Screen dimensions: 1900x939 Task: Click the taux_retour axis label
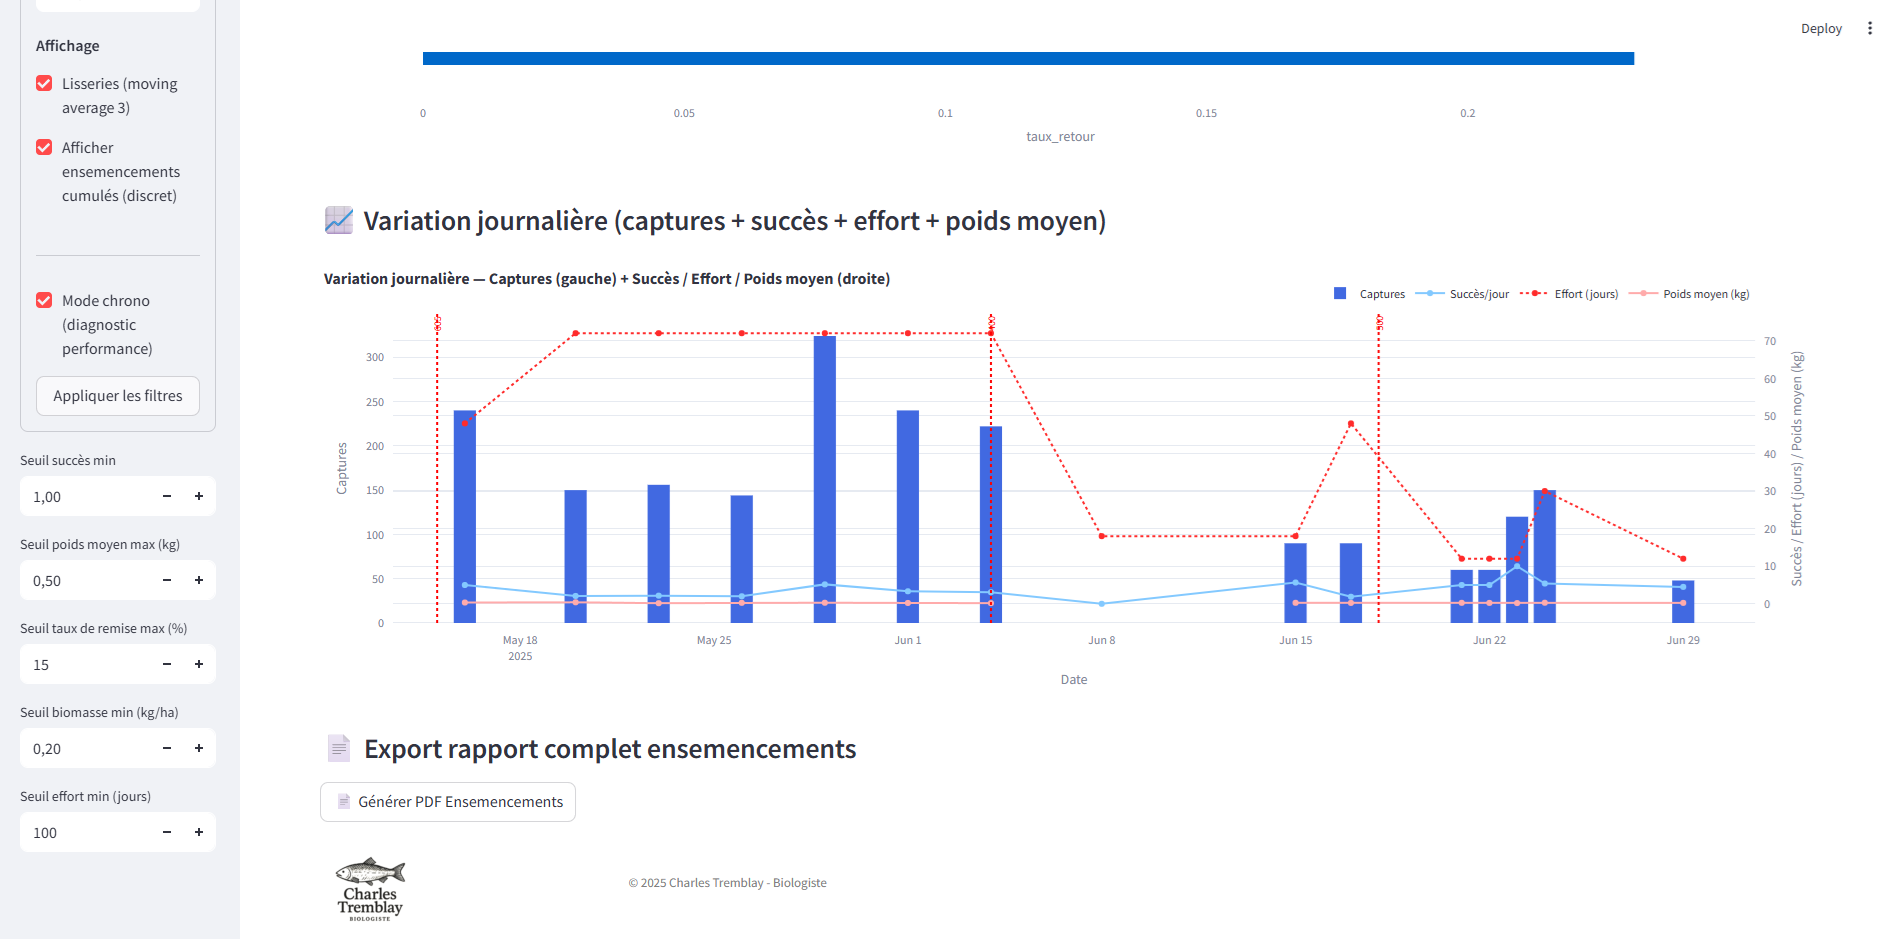tap(1060, 137)
